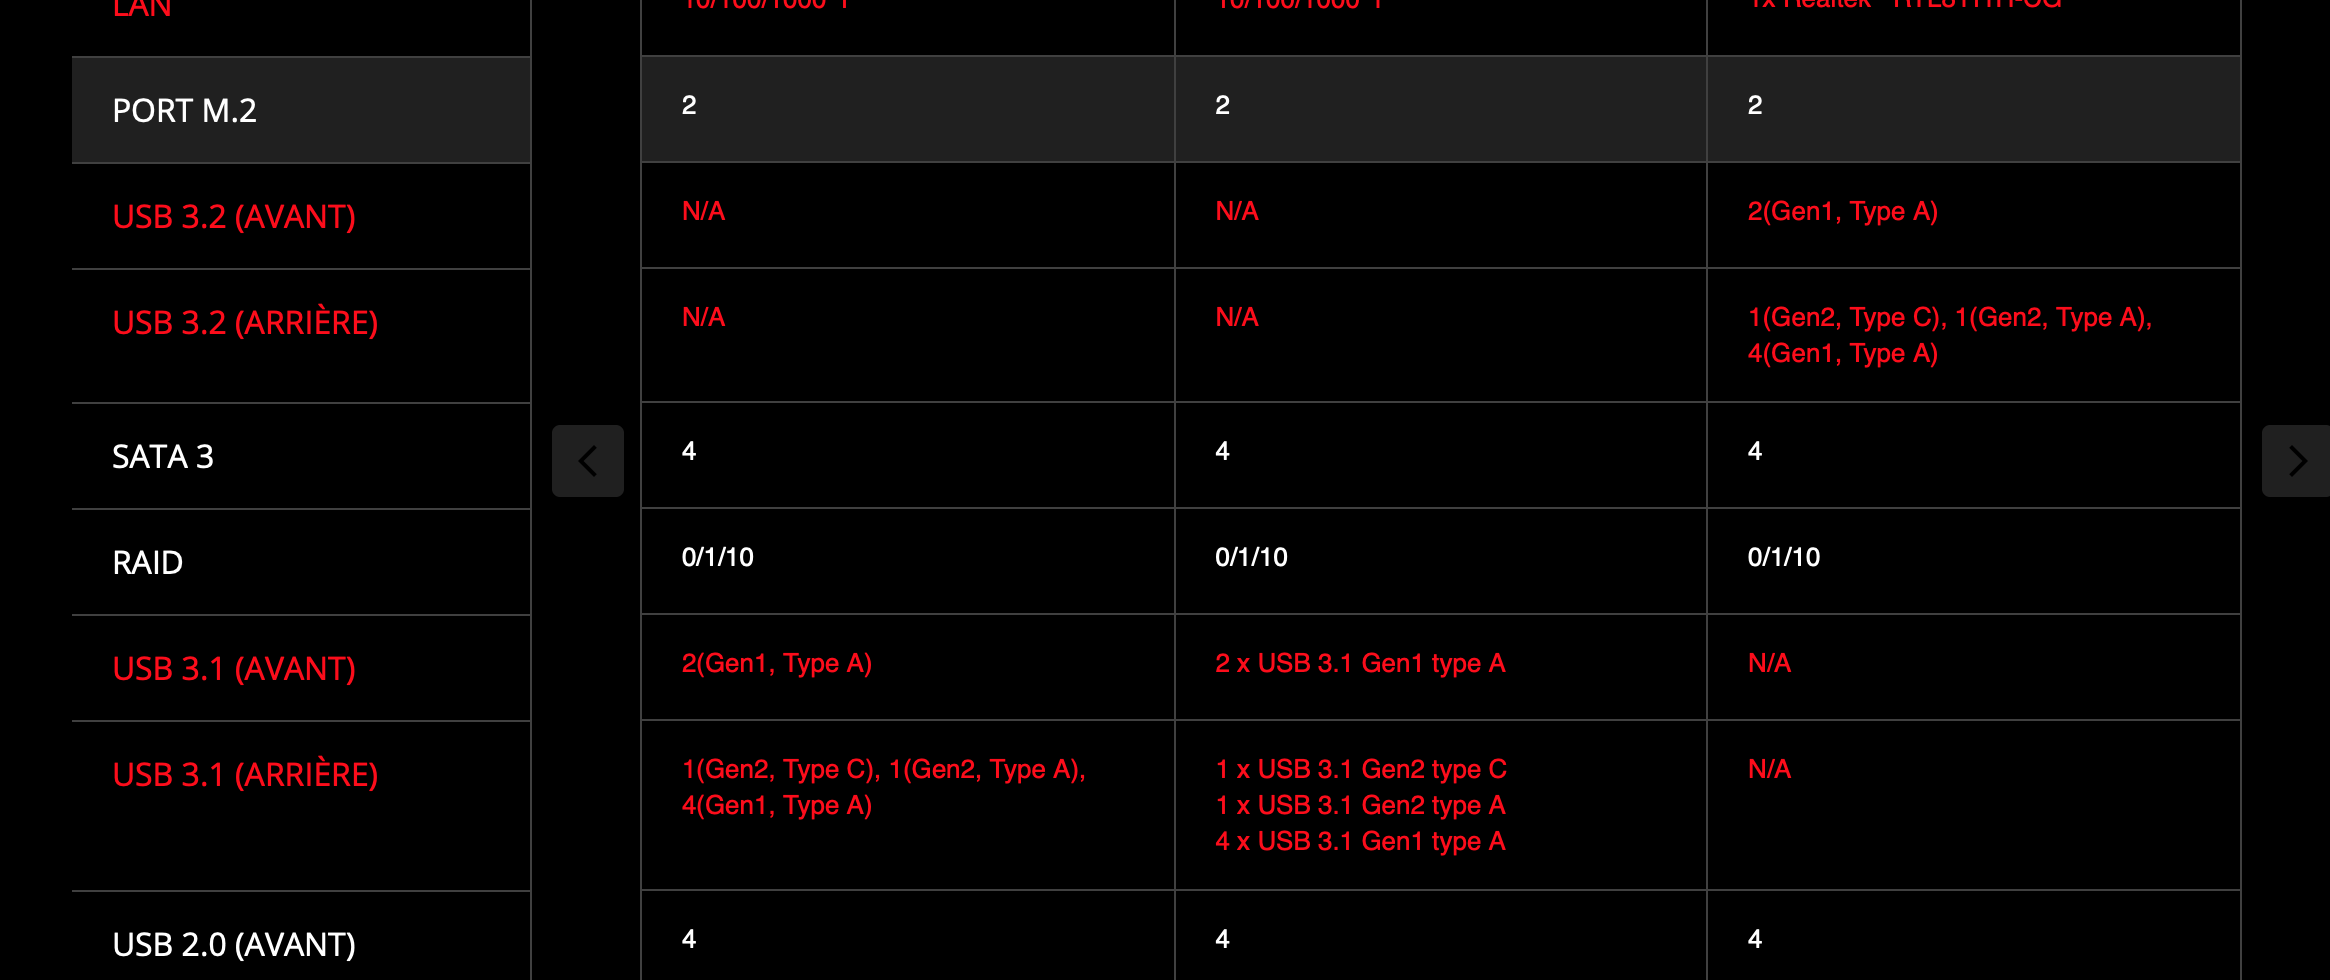Click the N/A value in USB 3.1 (AVANT) row
The width and height of the screenshot is (2330, 980).
[1769, 663]
